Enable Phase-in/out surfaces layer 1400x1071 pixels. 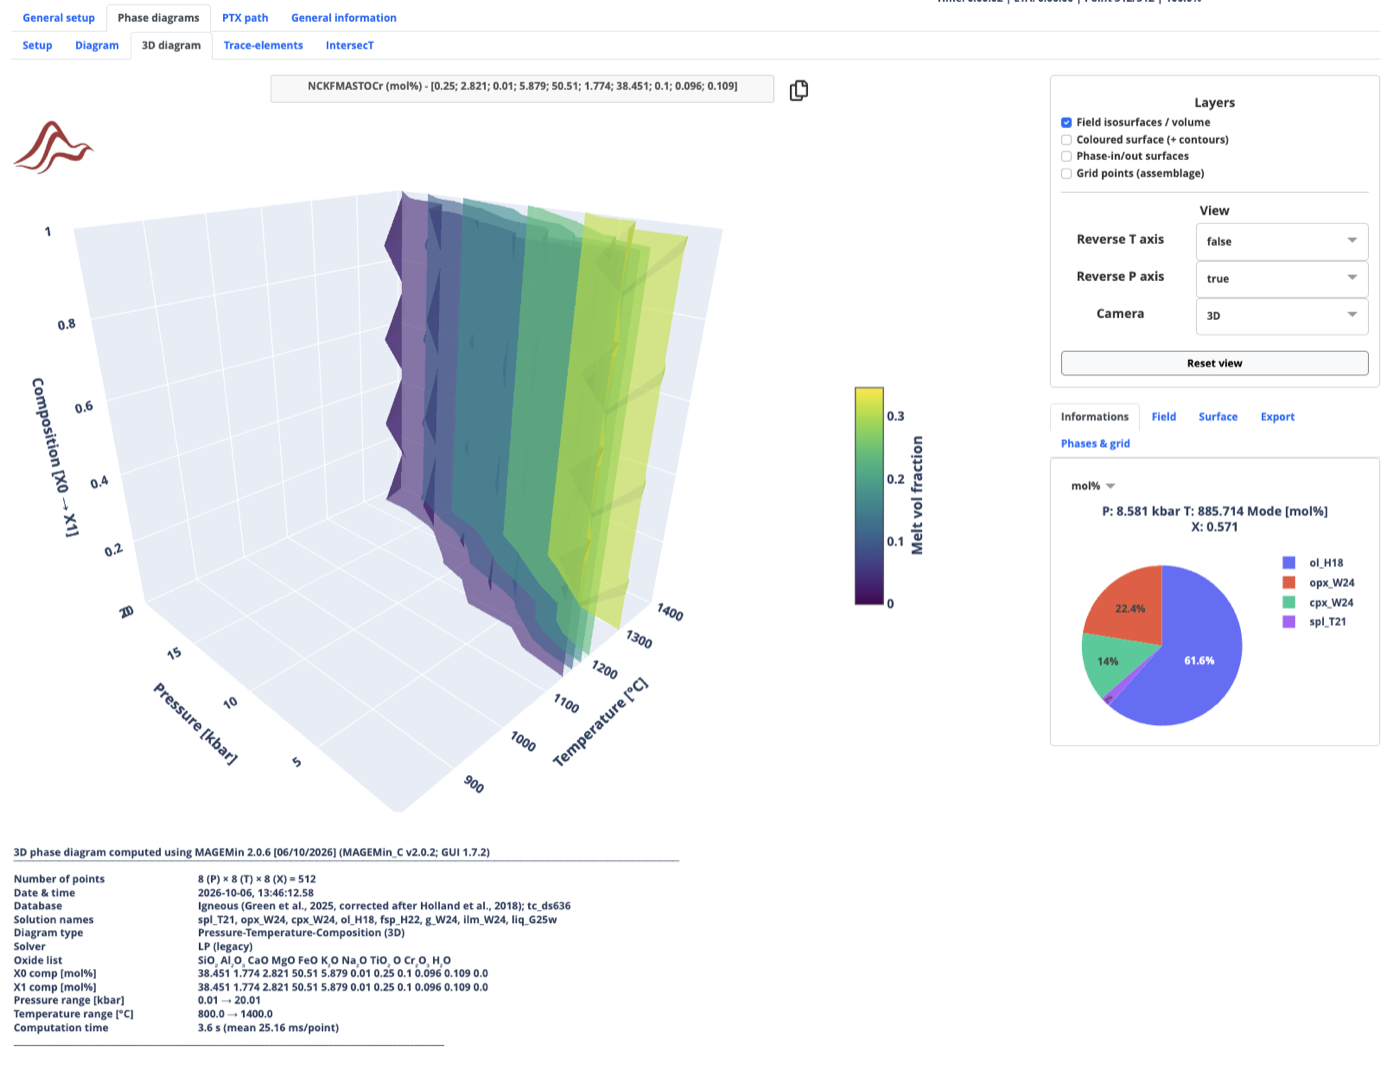(1066, 156)
